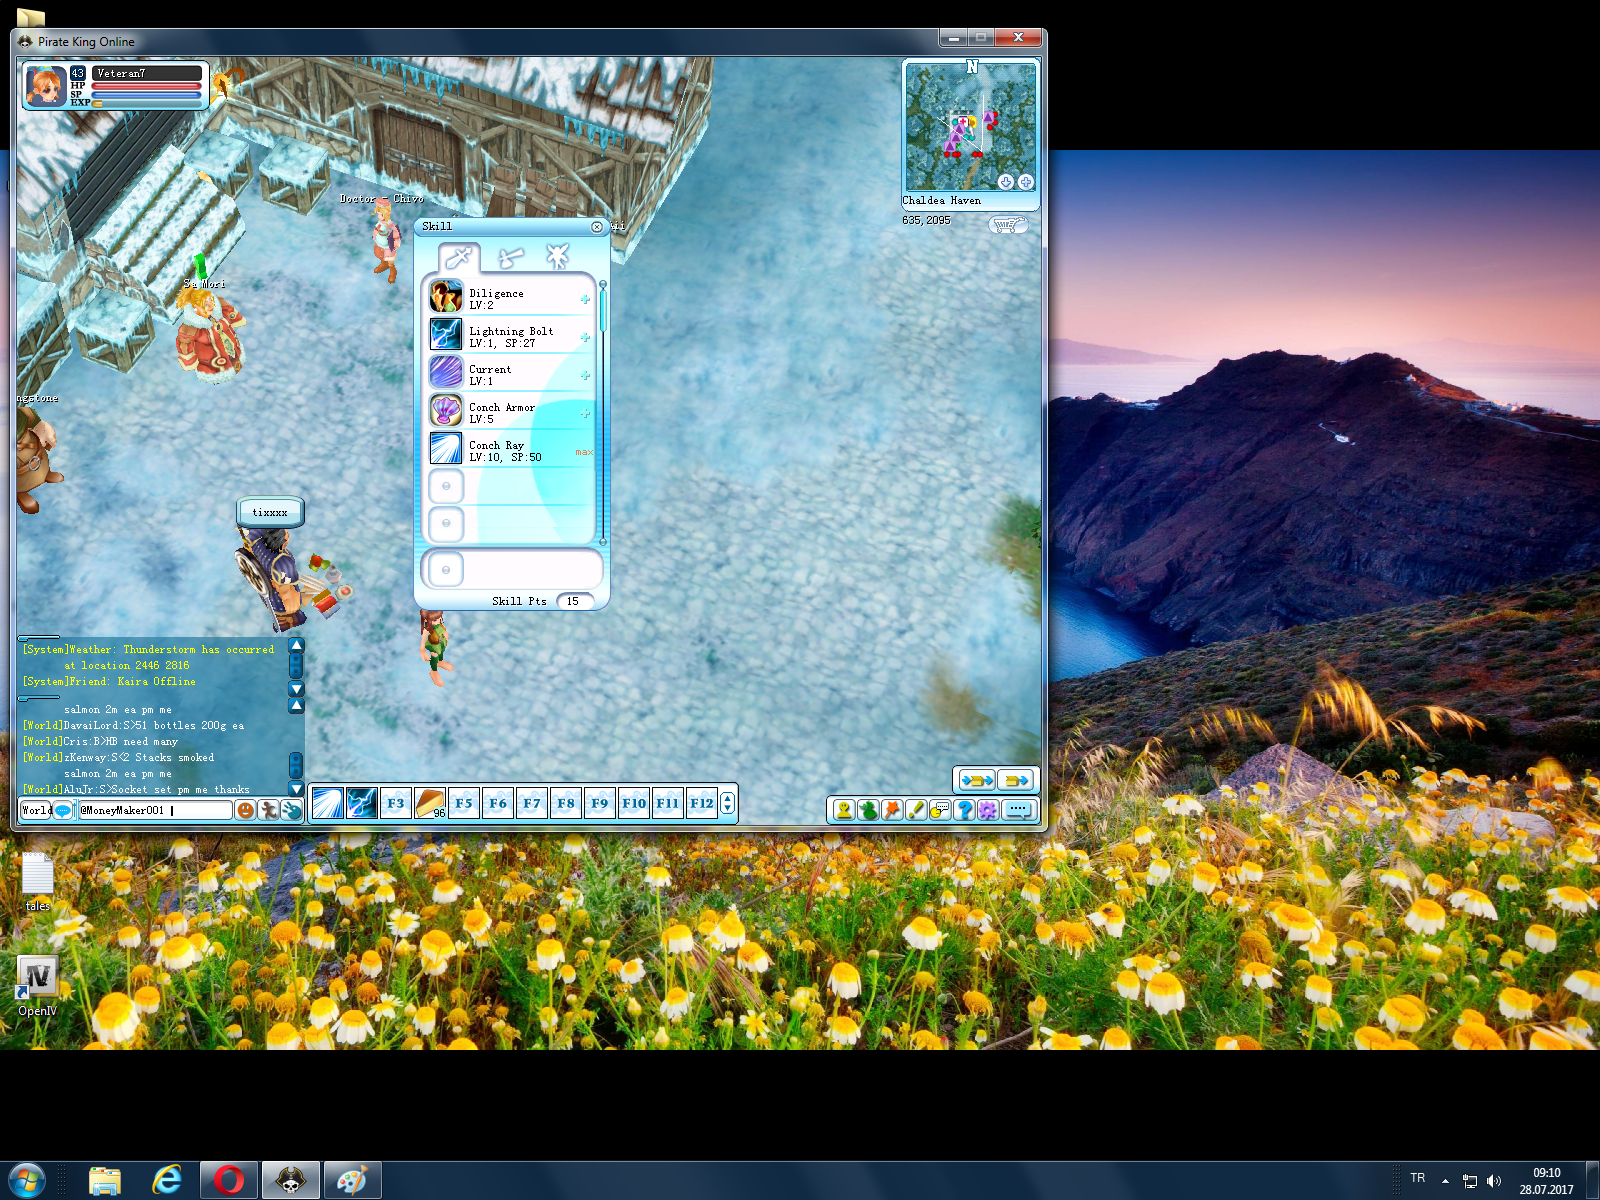Add a skill point to Current
This screenshot has height=1200, width=1600.
pos(585,375)
